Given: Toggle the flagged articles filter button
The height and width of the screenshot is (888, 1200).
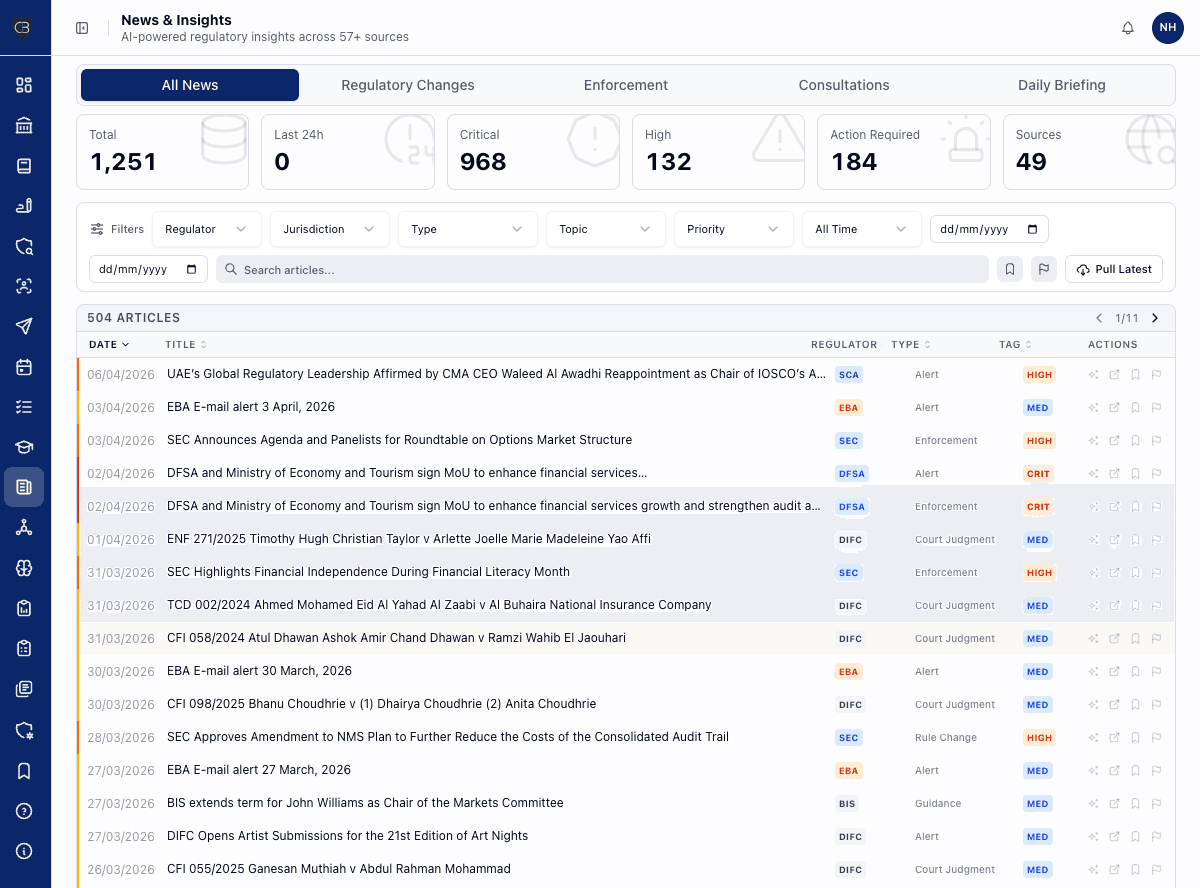Looking at the screenshot, I should pyautogui.click(x=1043, y=269).
